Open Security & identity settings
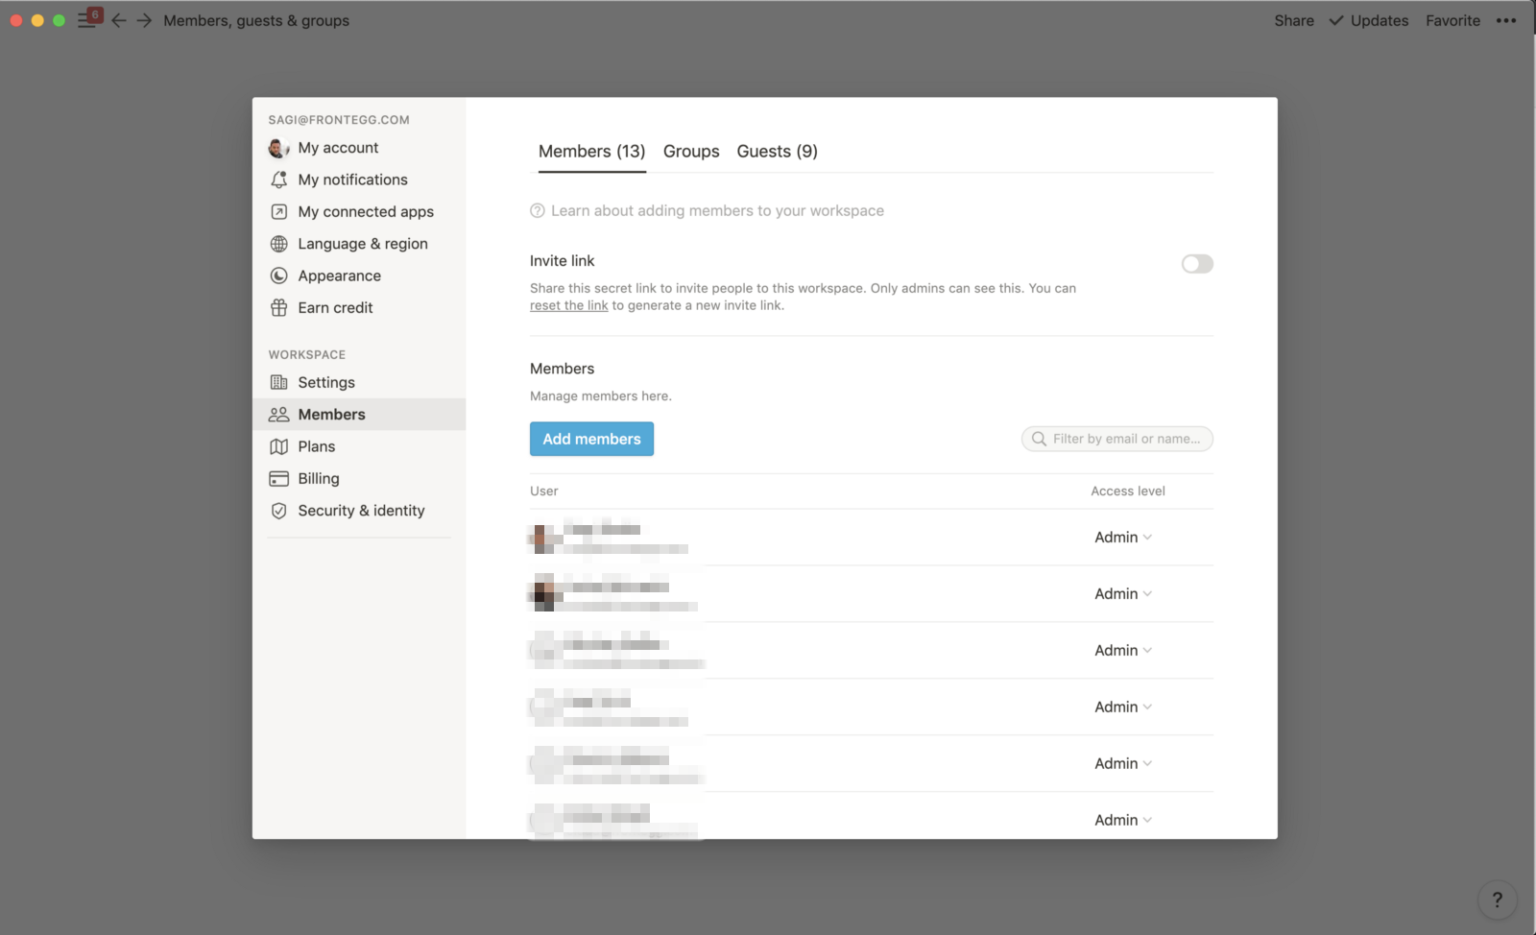Image resolution: width=1536 pixels, height=935 pixels. tap(360, 510)
